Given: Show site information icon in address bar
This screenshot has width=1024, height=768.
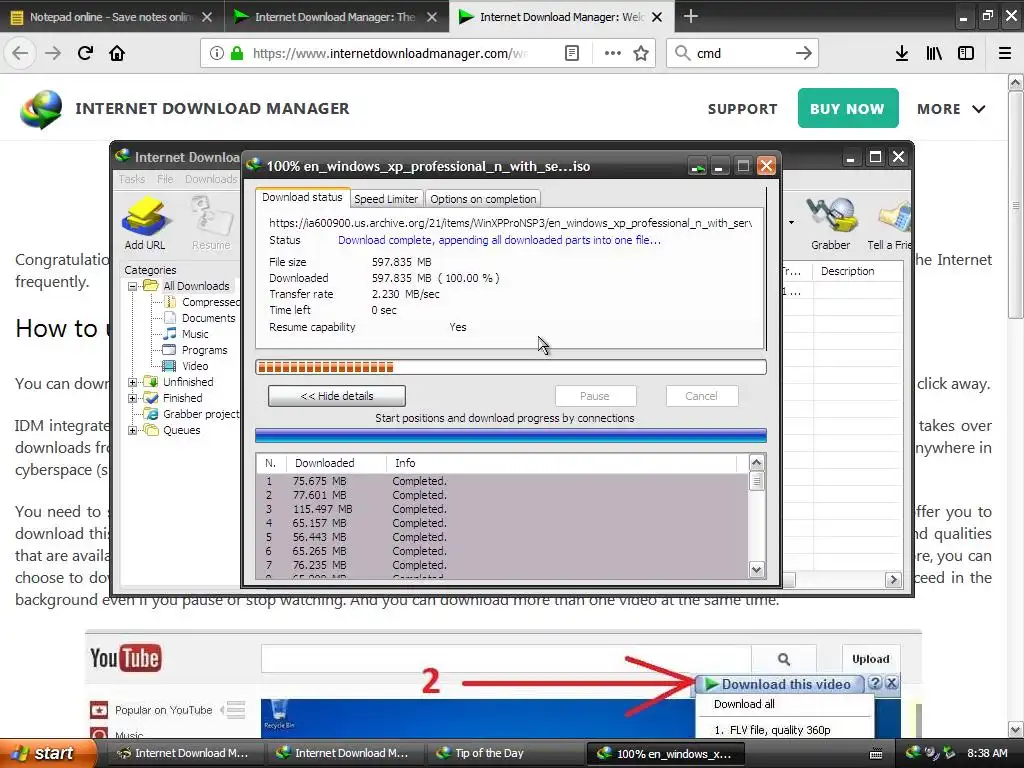Looking at the screenshot, I should [x=217, y=53].
